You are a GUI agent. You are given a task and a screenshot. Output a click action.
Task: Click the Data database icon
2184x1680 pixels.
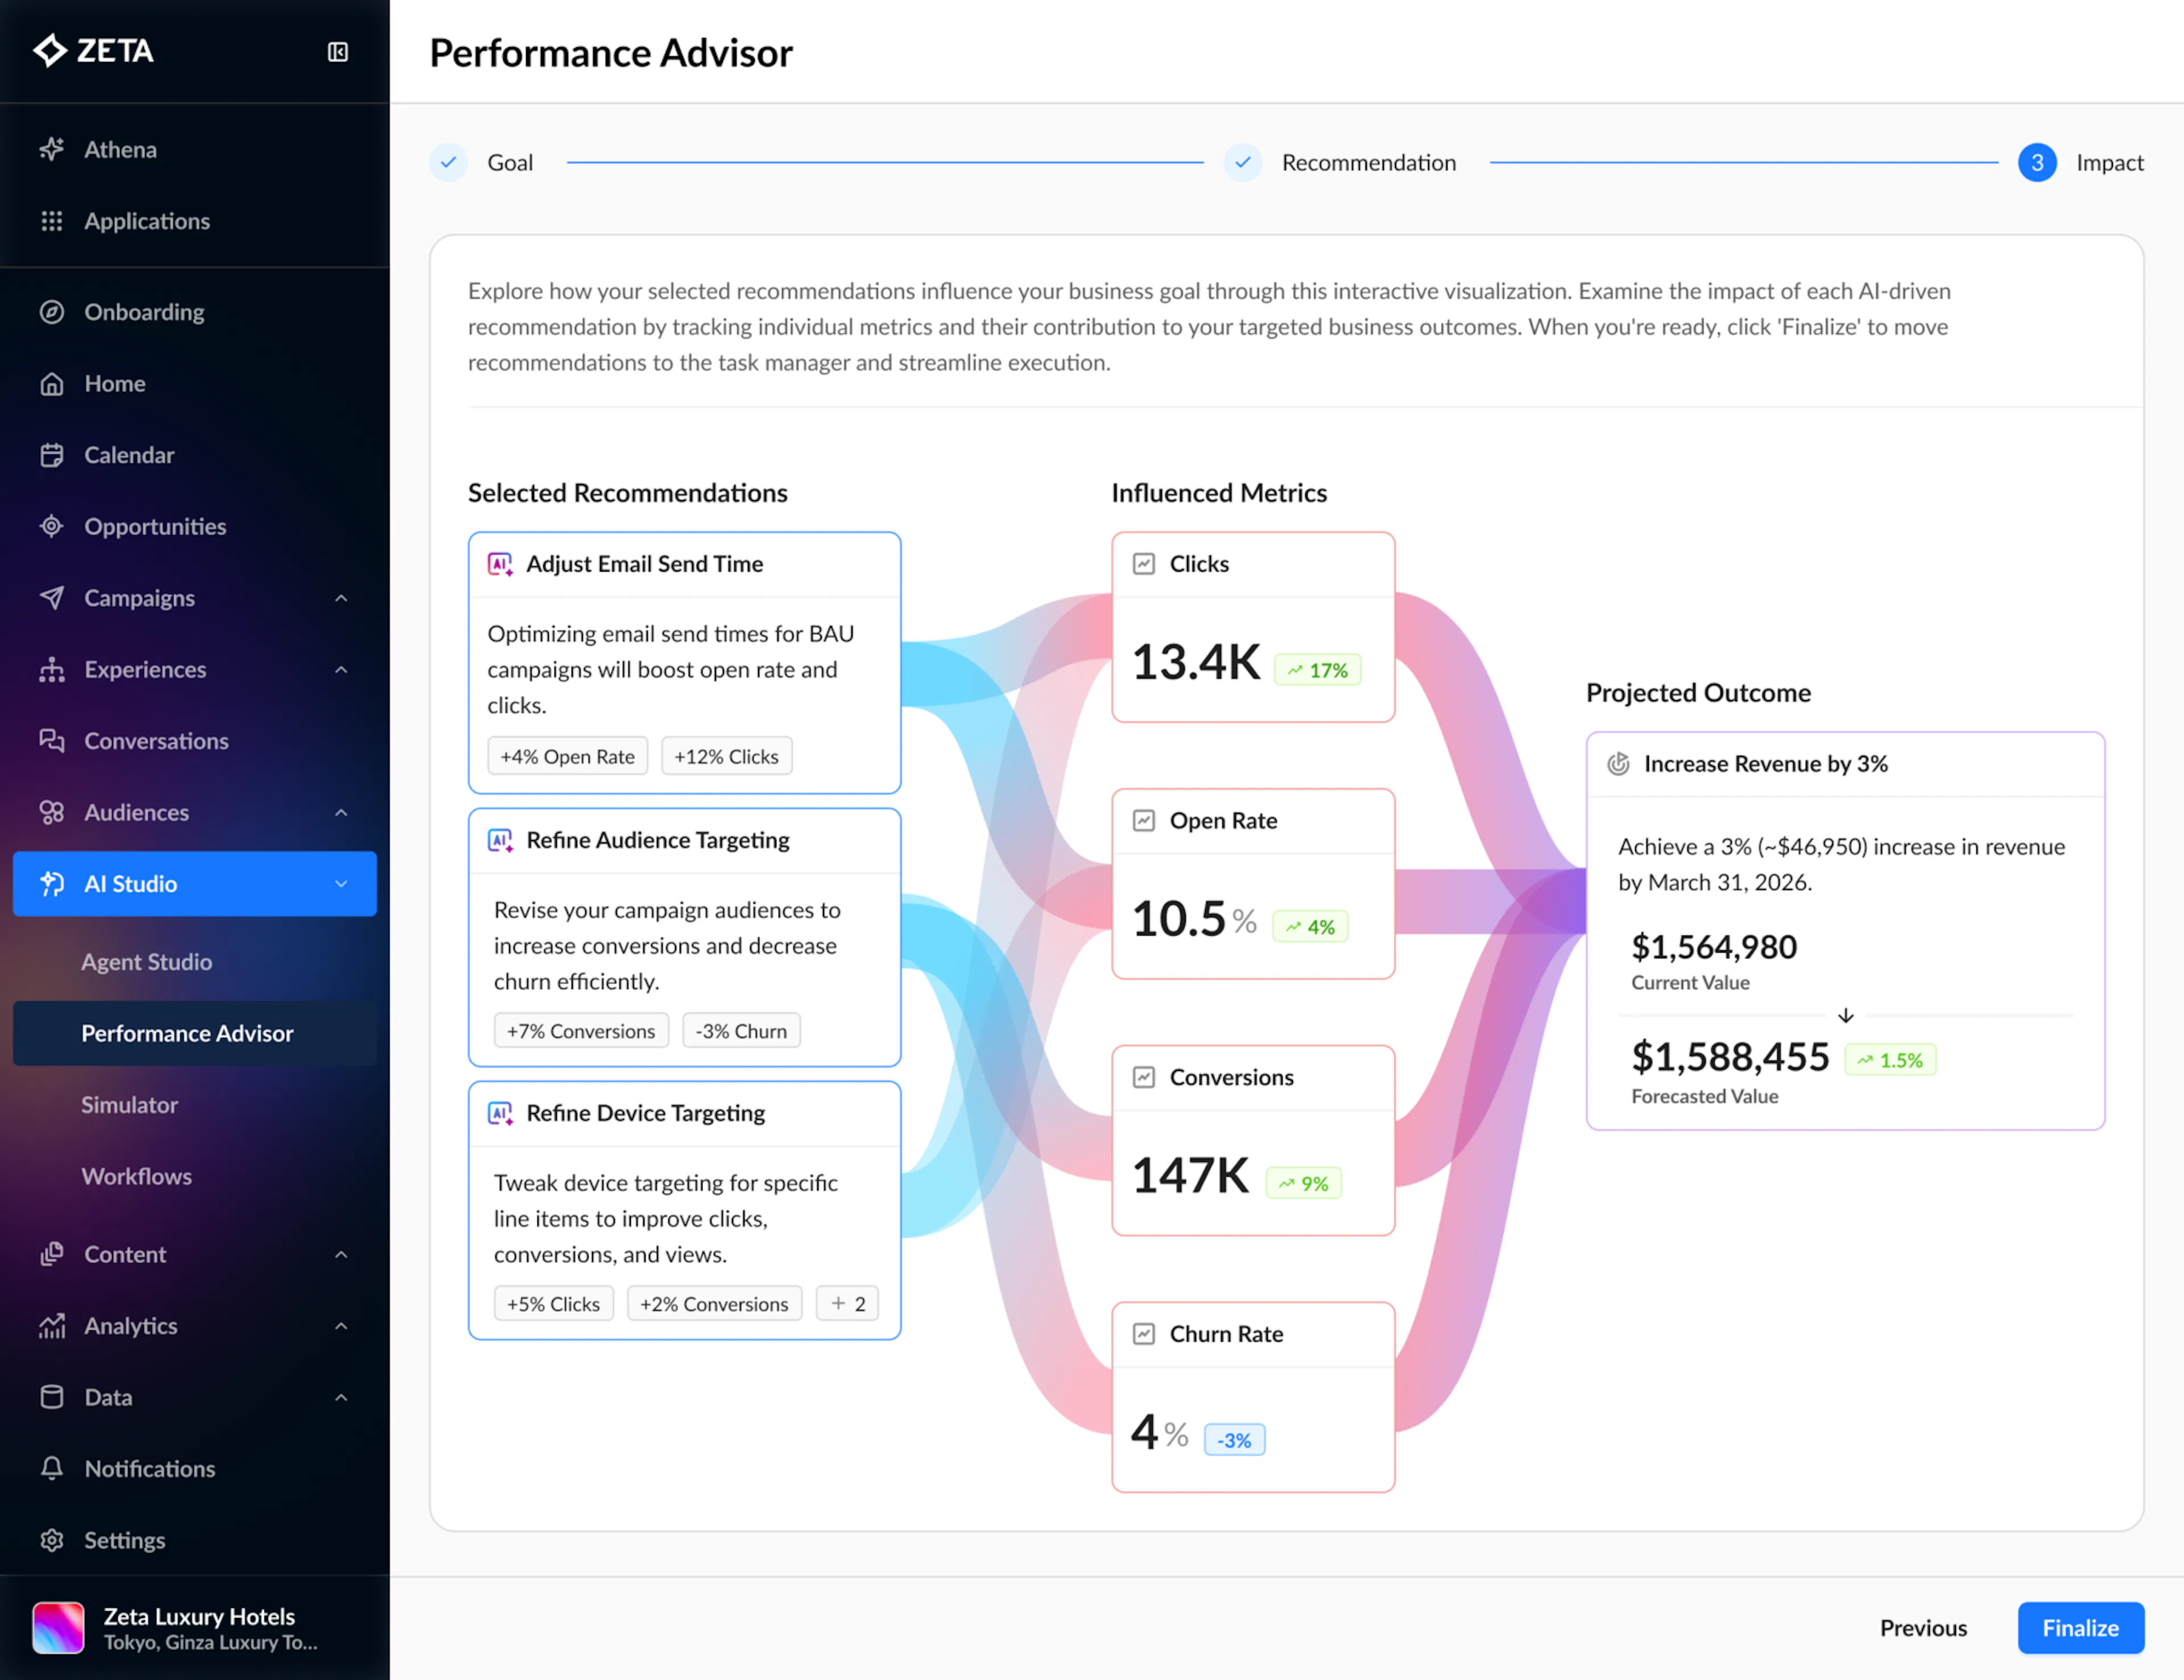[x=52, y=1397]
